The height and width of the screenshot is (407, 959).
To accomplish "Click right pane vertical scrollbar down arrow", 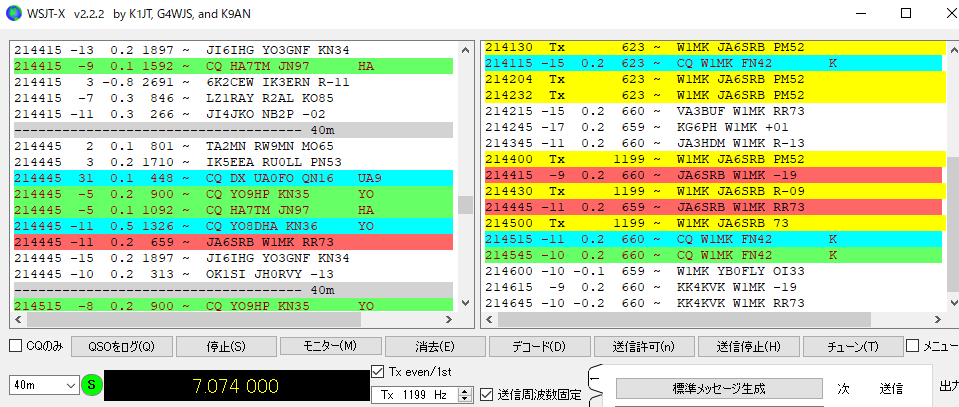I will [953, 302].
